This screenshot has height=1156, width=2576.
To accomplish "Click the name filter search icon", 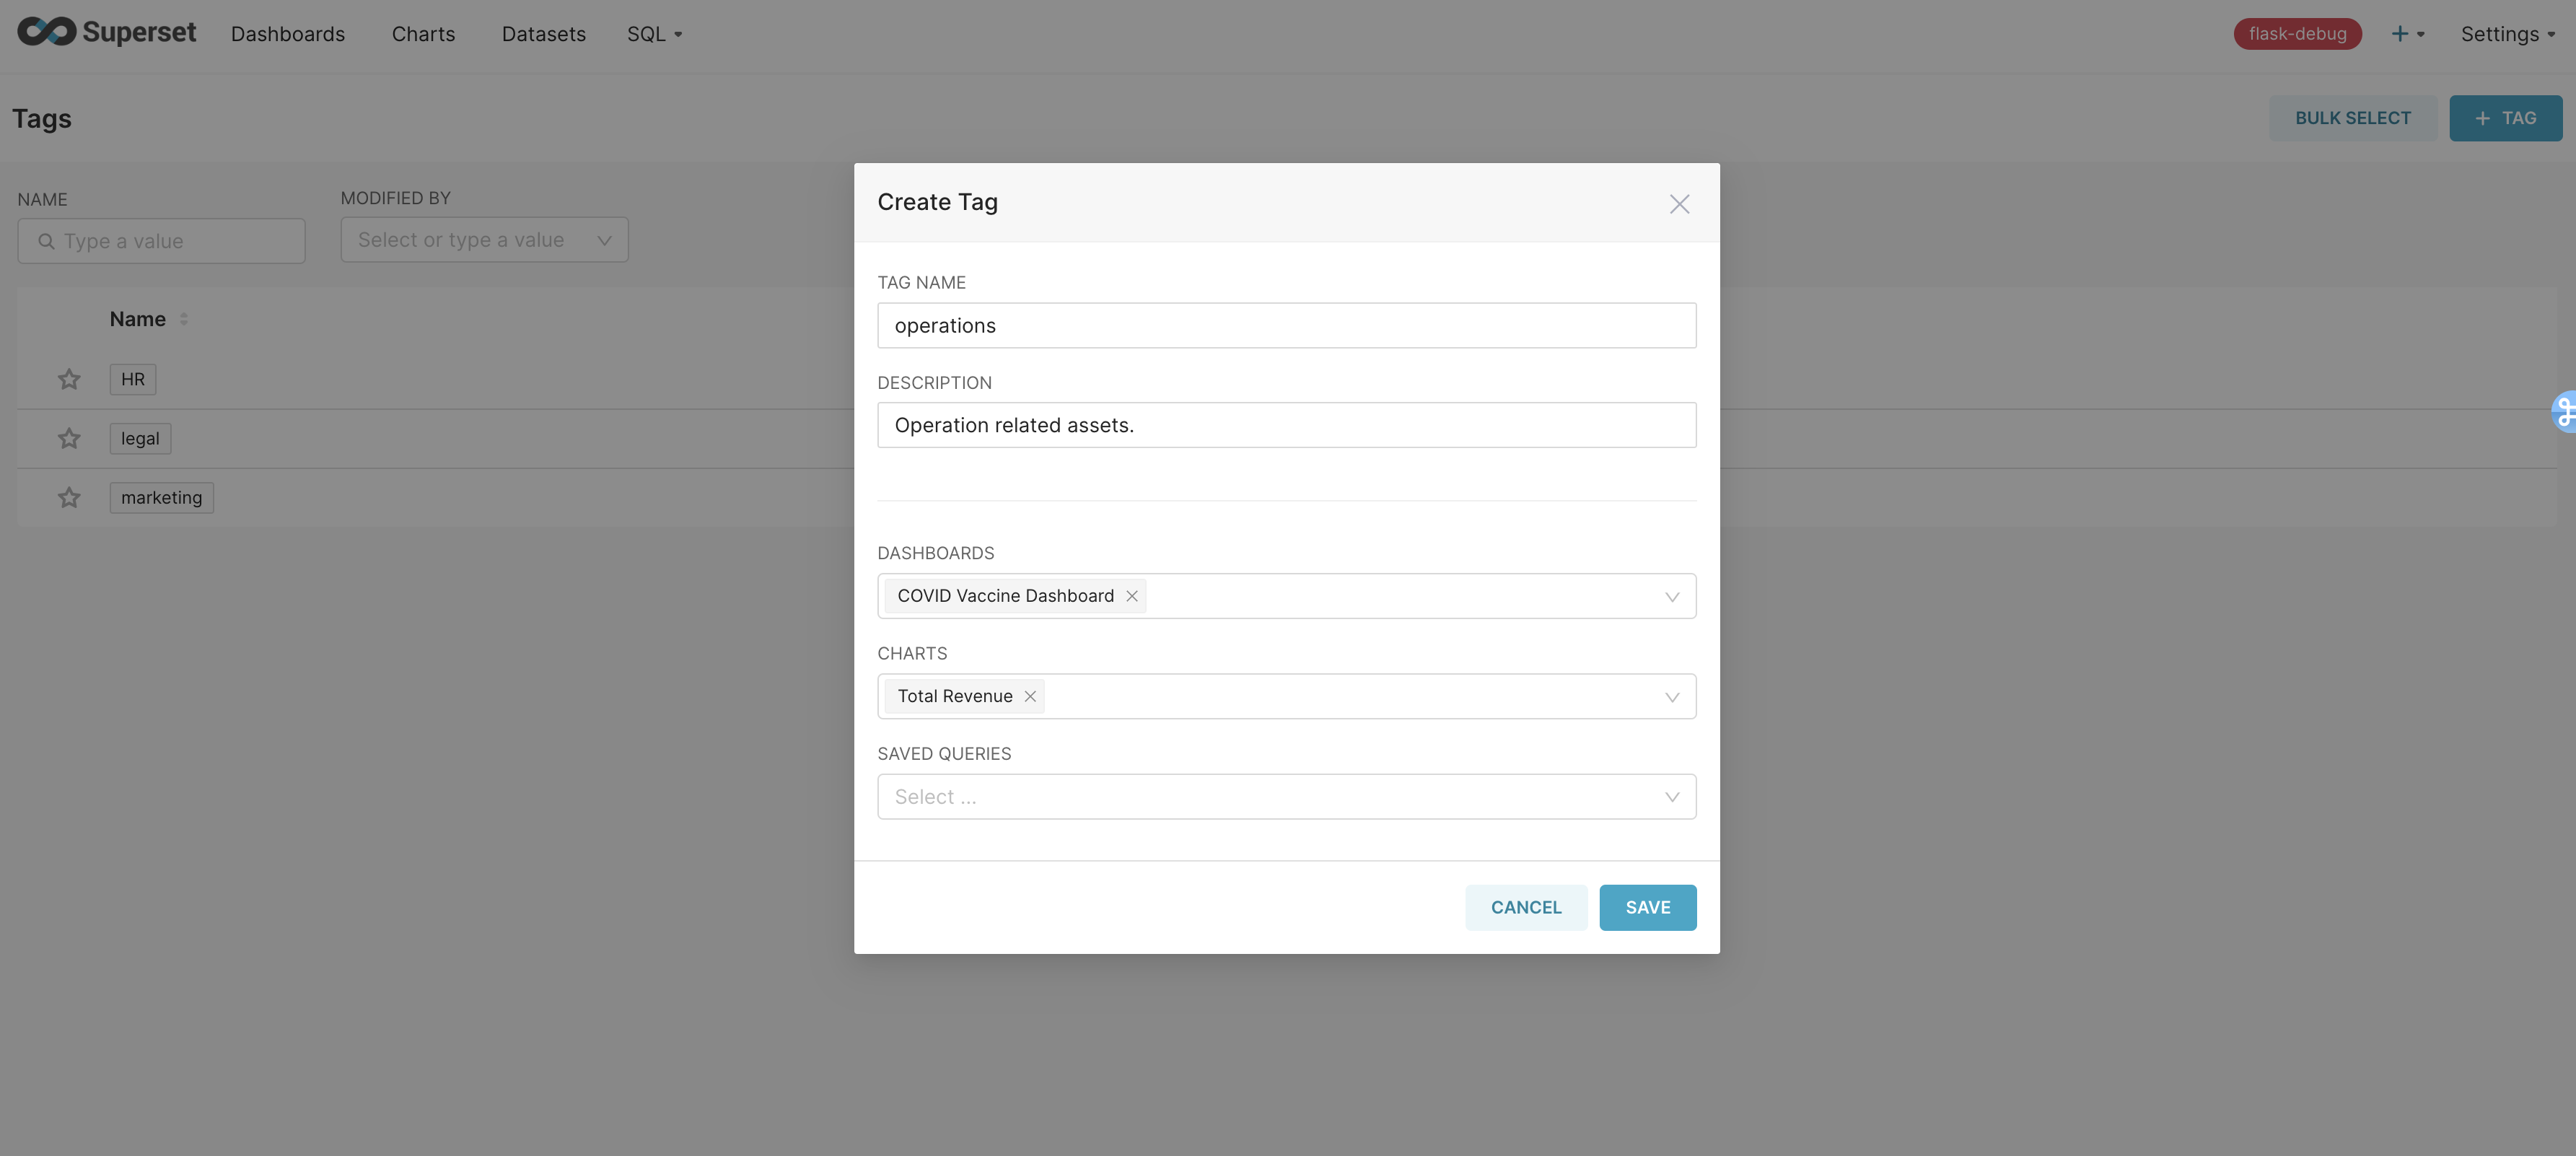I will [46, 241].
